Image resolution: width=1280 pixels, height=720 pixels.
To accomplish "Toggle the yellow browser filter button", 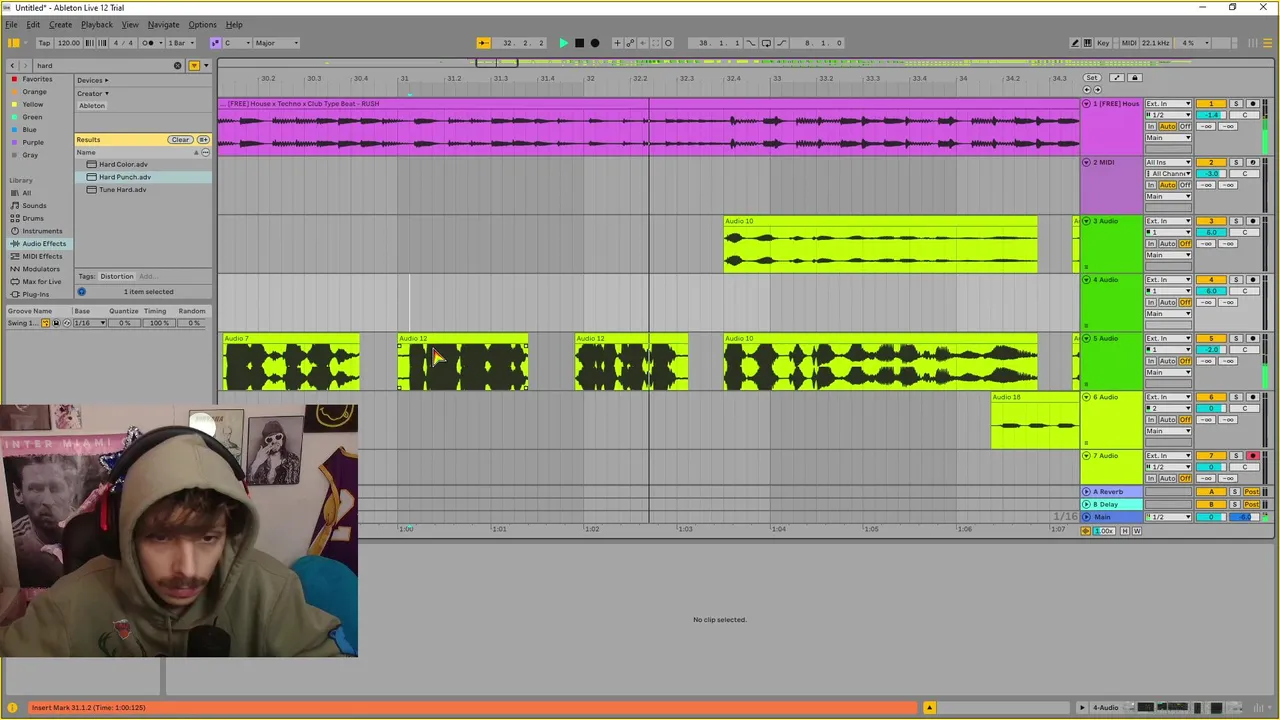I will point(194,65).
